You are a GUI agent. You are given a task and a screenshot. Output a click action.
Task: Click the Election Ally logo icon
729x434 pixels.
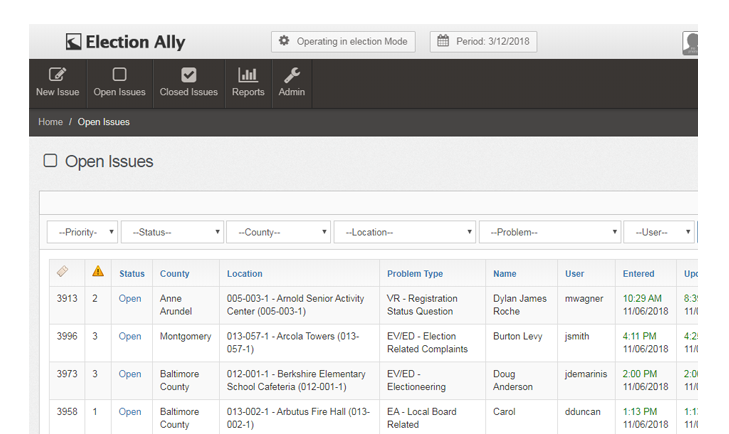[x=73, y=41]
